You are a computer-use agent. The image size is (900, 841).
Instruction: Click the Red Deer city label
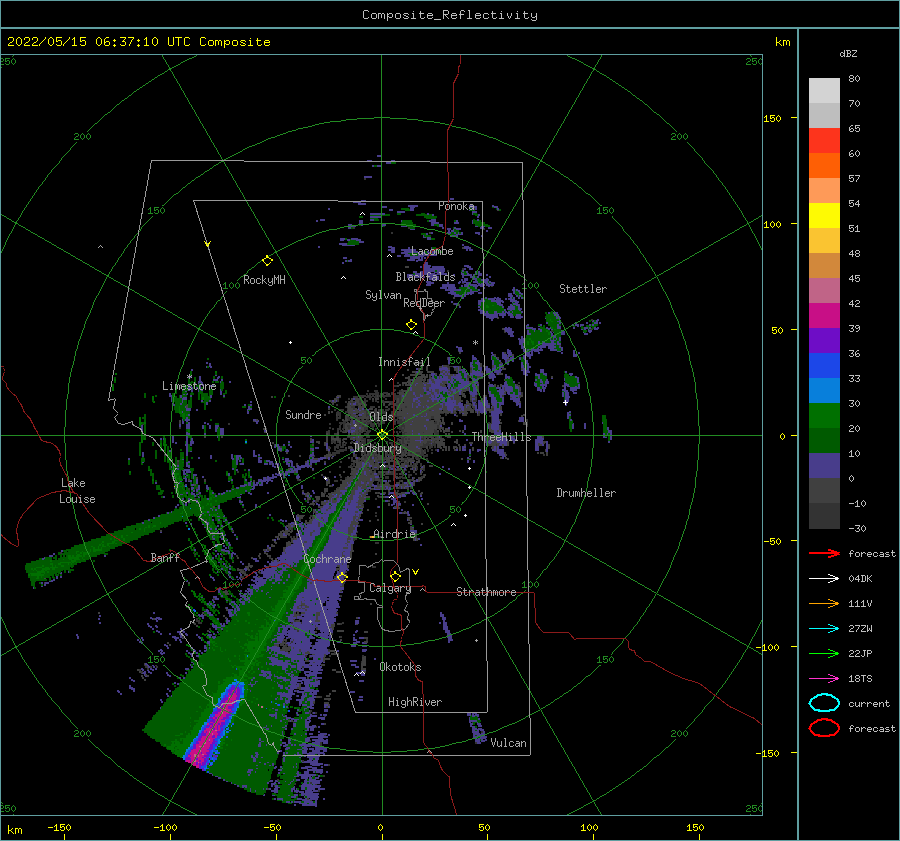click(x=424, y=303)
